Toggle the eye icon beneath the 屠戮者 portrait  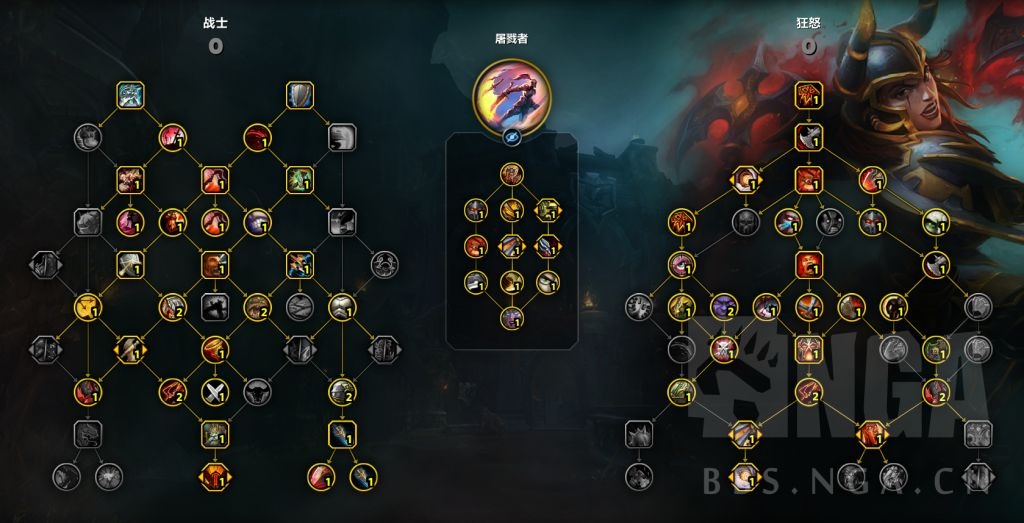click(511, 138)
